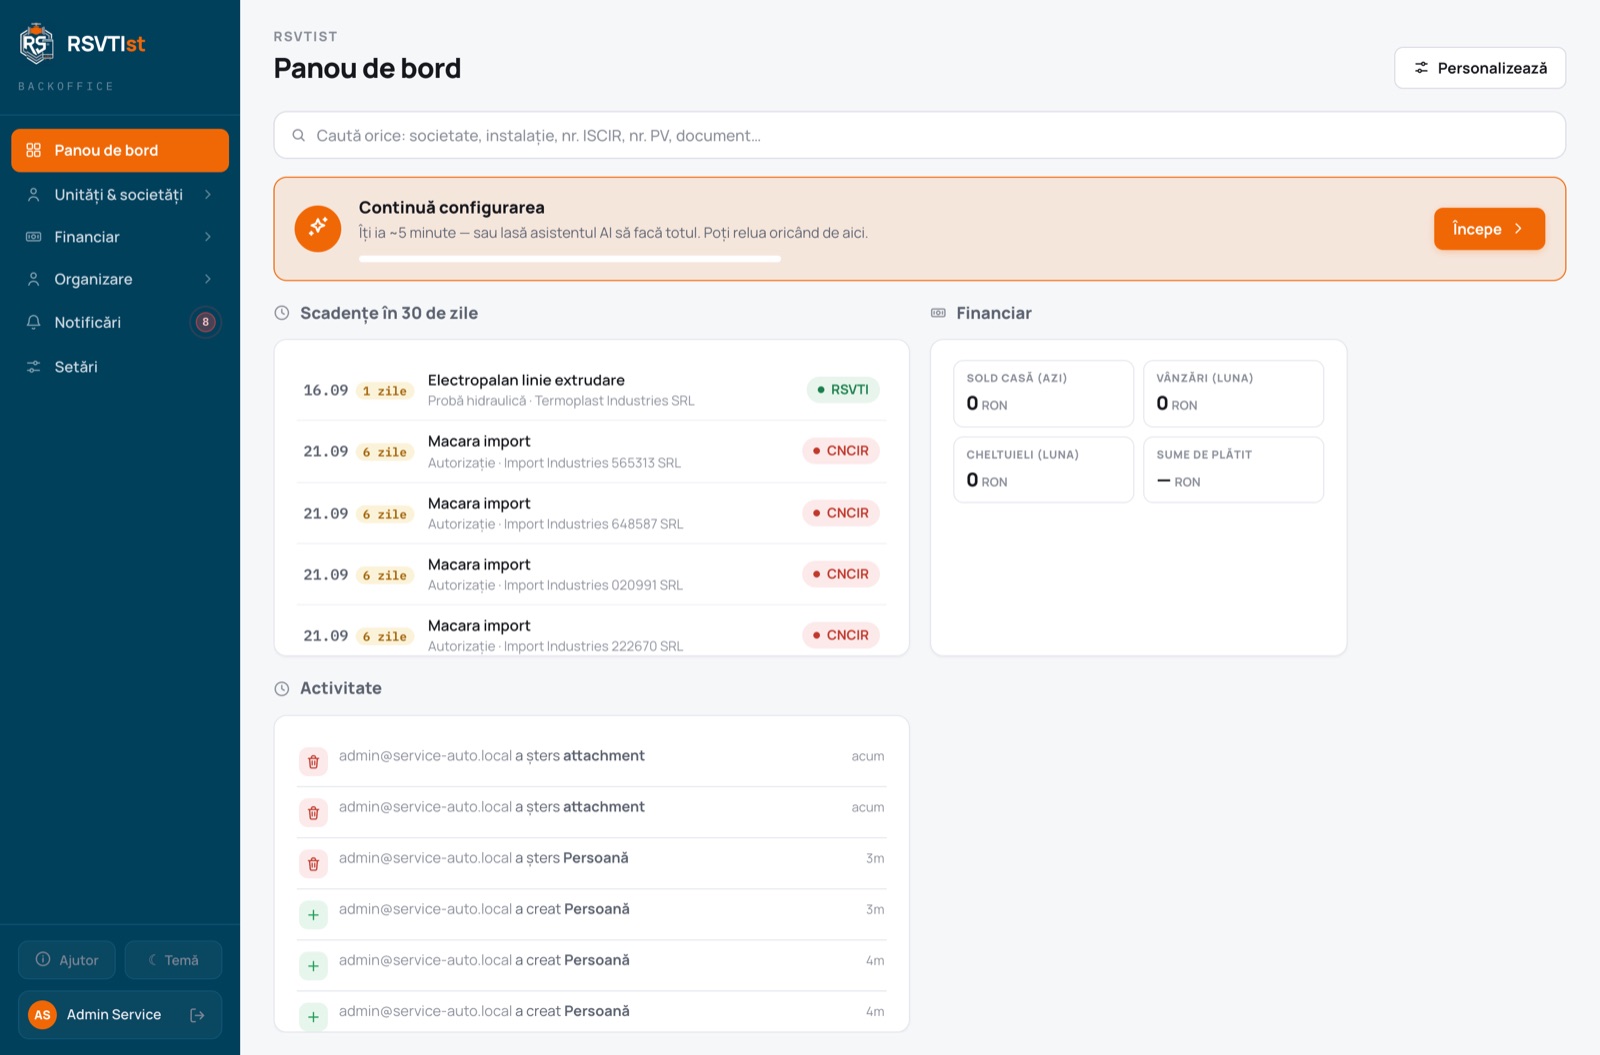The image size is (1600, 1055).
Task: Open Macara import for Import Industries 020991
Action: point(592,574)
